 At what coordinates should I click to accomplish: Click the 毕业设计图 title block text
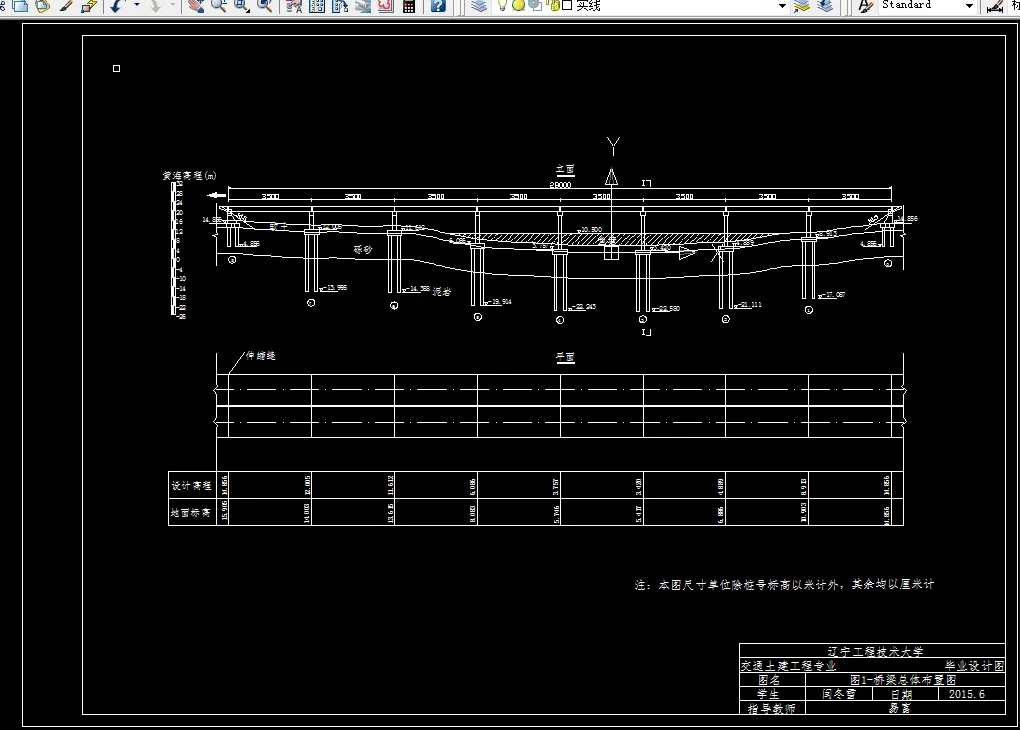pyautogui.click(x=974, y=666)
